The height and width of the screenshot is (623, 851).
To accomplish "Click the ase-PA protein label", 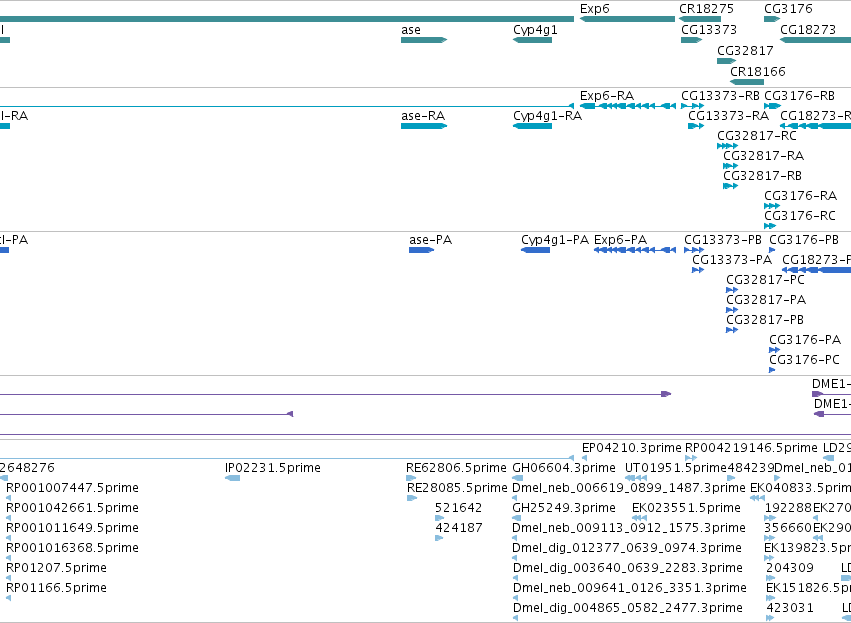I will point(430,240).
